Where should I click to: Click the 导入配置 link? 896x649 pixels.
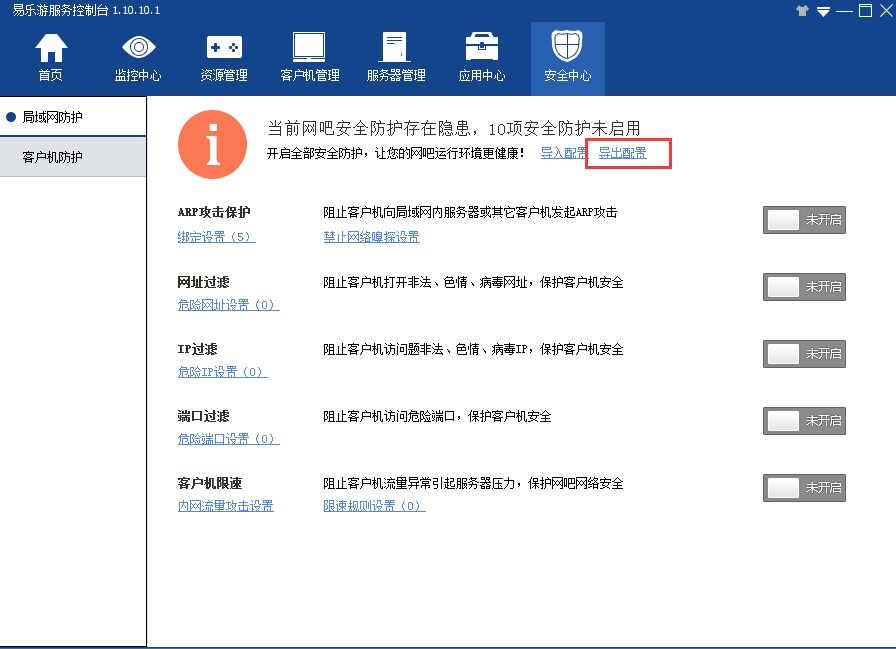564,153
